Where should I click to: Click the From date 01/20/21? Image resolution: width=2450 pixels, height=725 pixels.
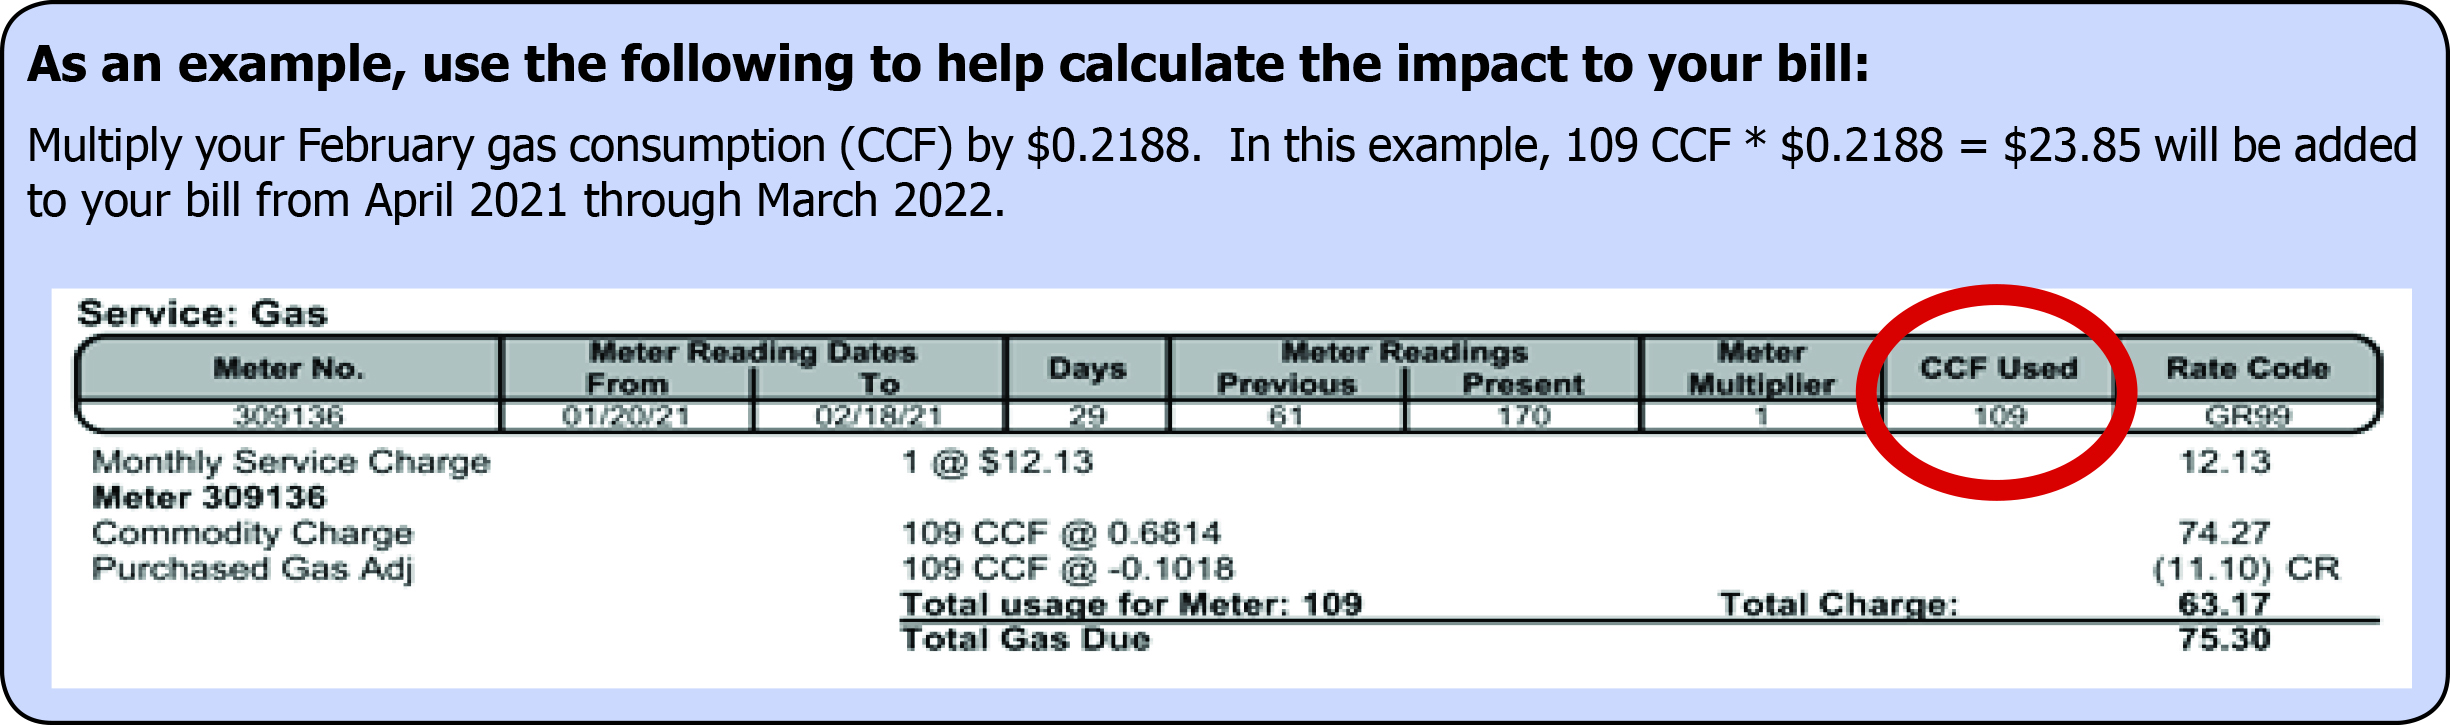pos(626,416)
